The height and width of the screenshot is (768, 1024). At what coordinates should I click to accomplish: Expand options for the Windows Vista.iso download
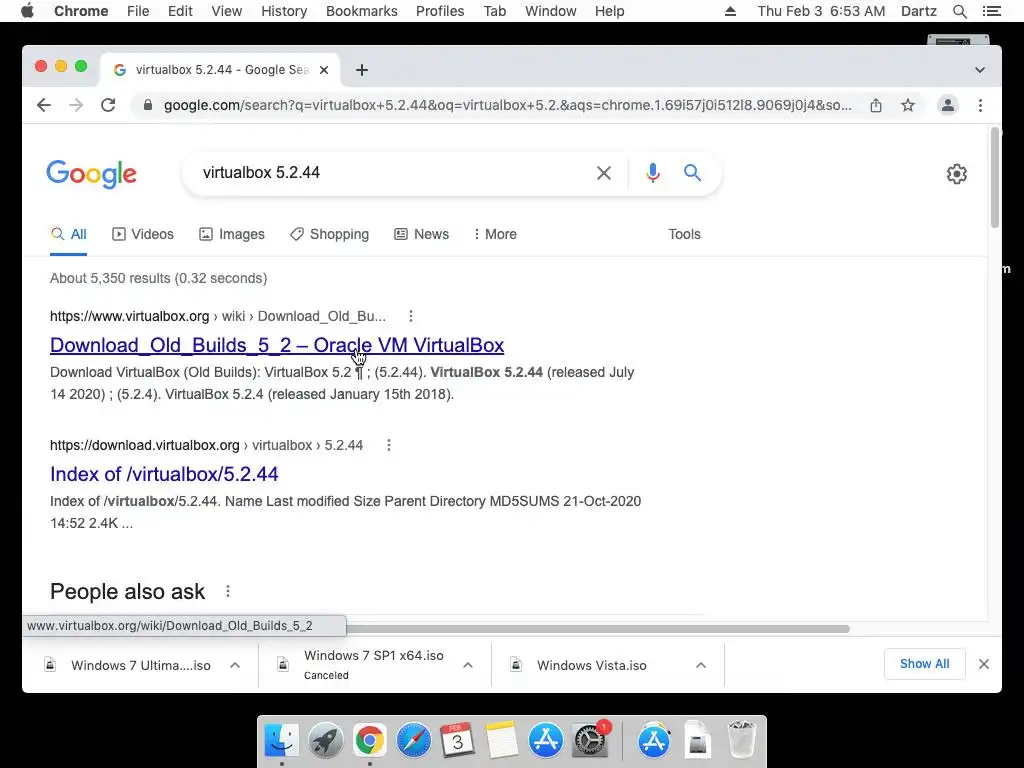tap(701, 665)
